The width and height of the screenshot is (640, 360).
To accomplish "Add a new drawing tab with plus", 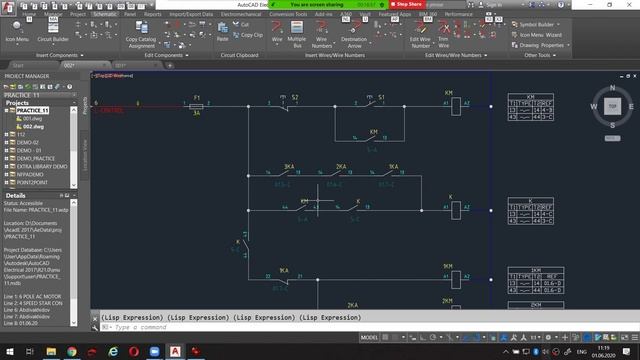I will pyautogui.click(x=170, y=65).
